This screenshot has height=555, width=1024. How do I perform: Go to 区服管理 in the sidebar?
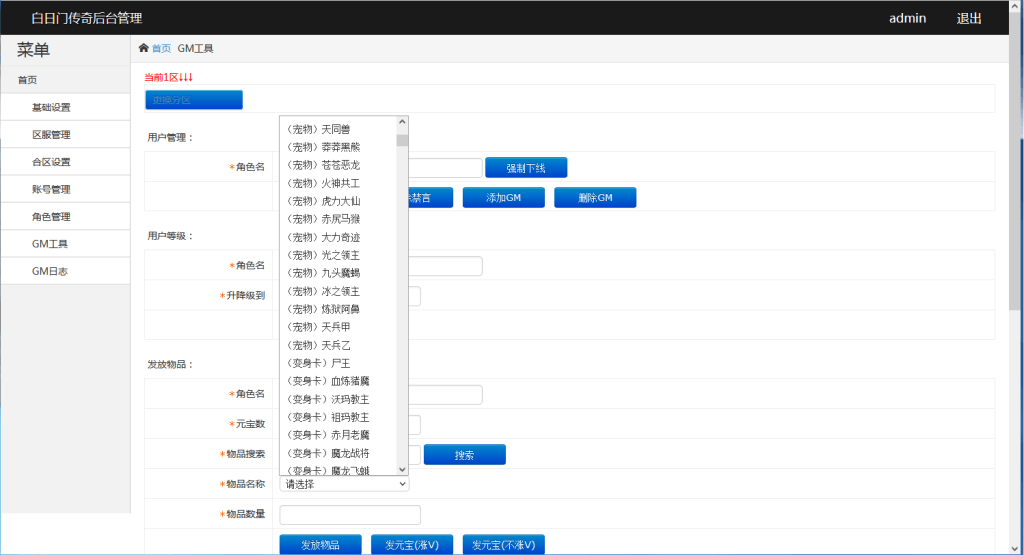click(x=51, y=134)
